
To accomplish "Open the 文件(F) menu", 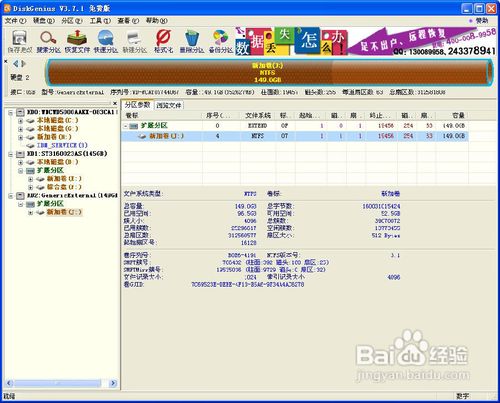I will coord(15,21).
